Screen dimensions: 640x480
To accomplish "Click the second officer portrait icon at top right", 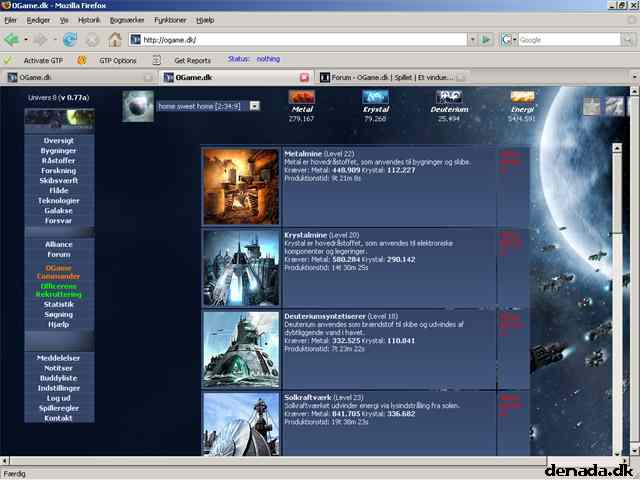I will [614, 106].
